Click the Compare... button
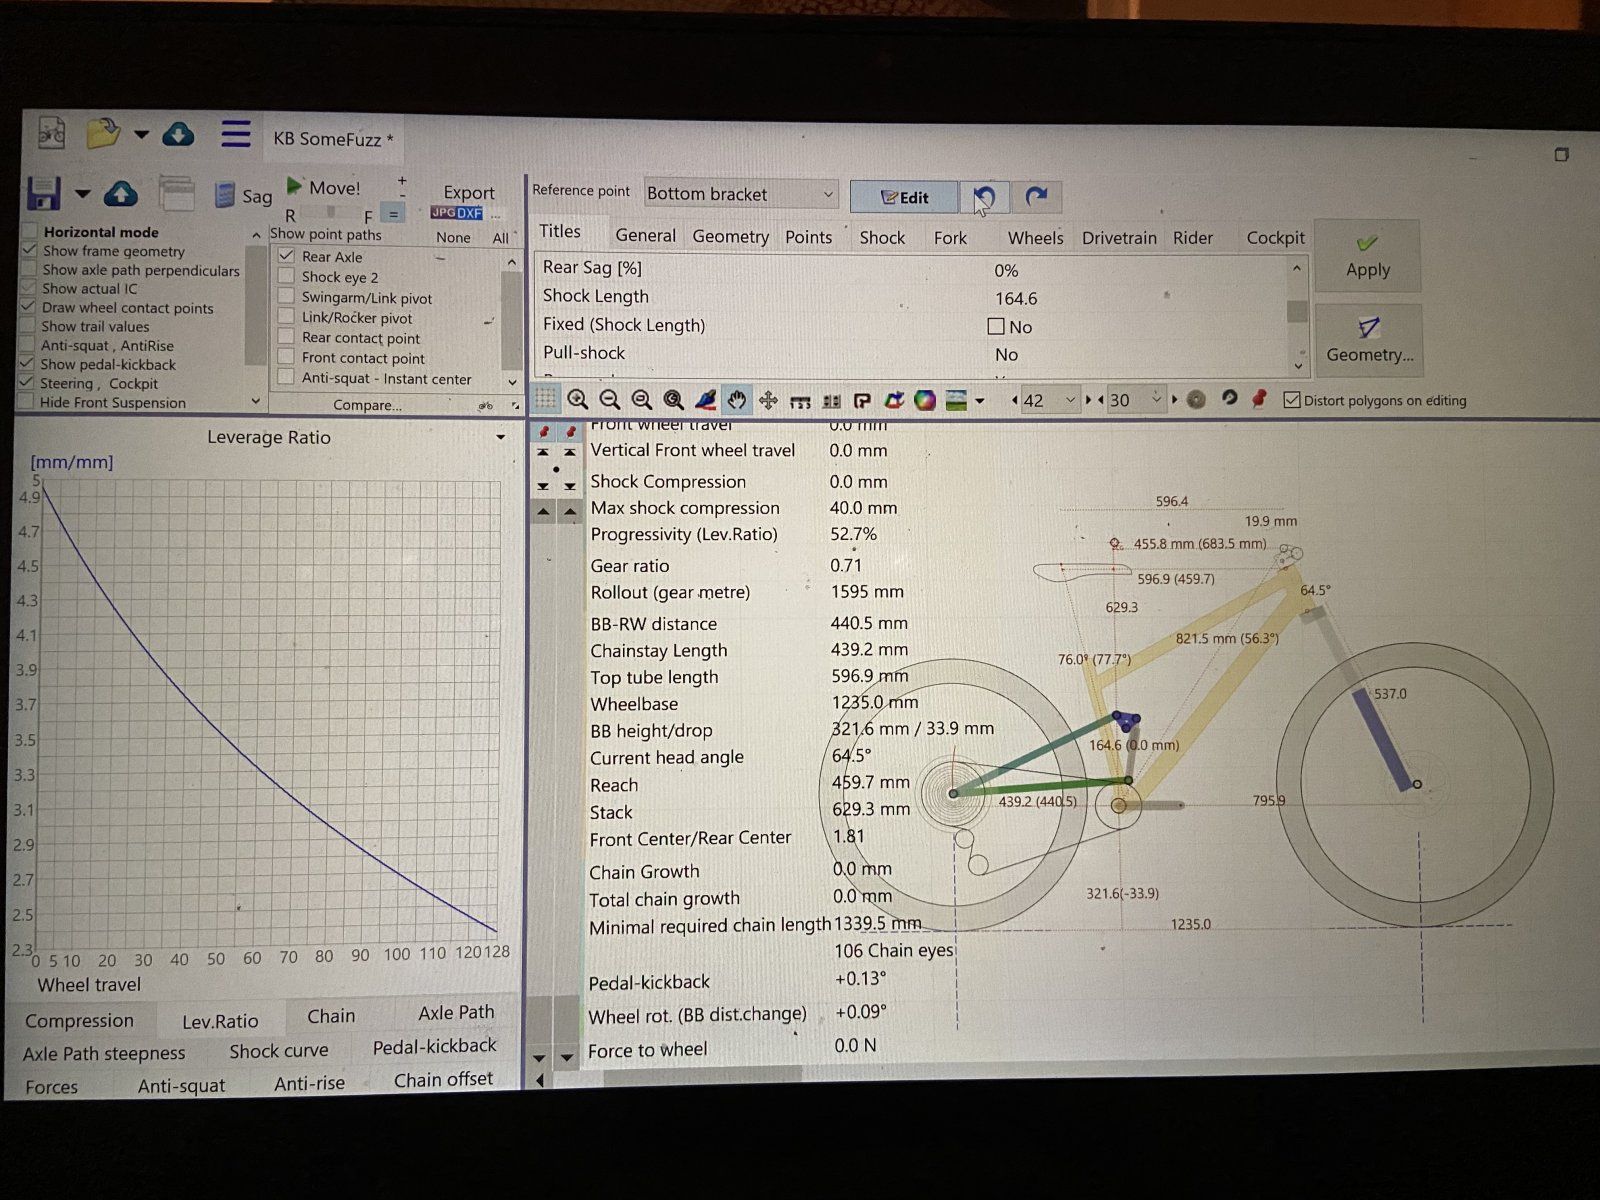The image size is (1600, 1200). pyautogui.click(x=367, y=405)
